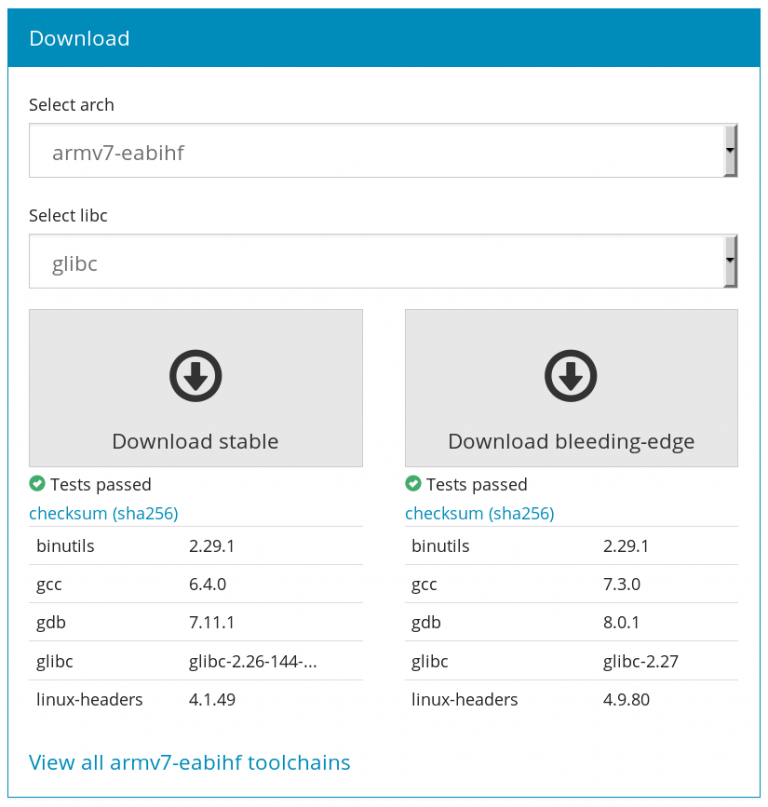768x807 pixels.
Task: Click green check icon beside bleeding-edge Tests passed
Action: point(413,484)
